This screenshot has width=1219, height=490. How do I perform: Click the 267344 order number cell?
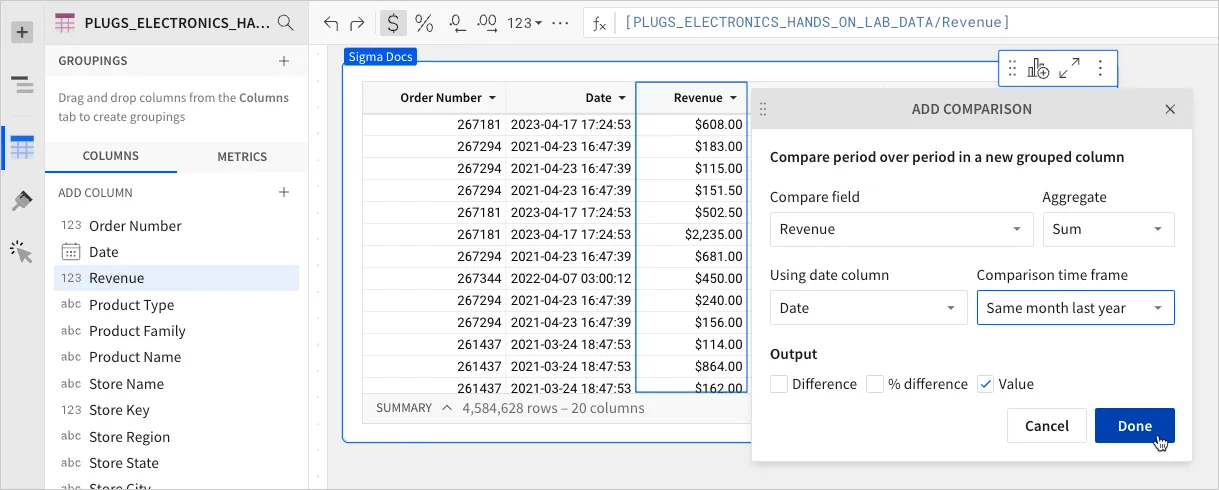(434, 278)
